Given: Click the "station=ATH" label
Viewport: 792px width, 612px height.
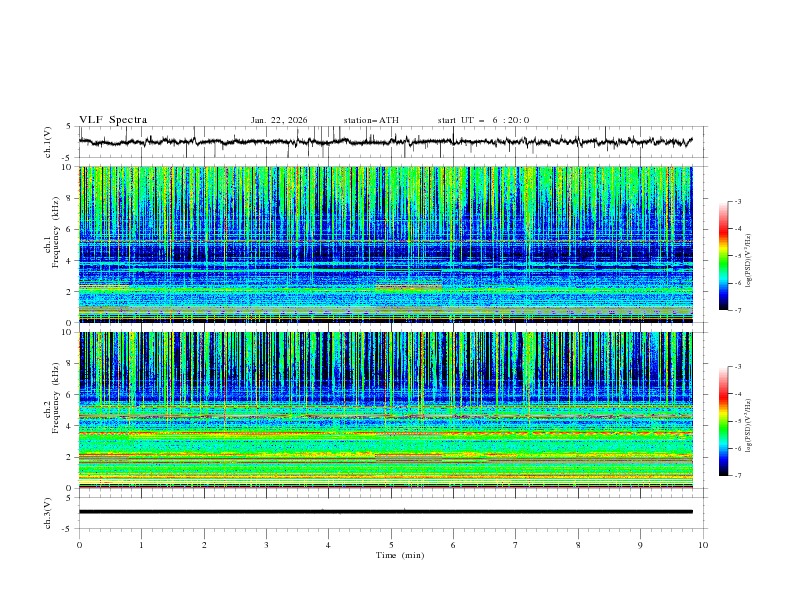Looking at the screenshot, I should coord(371,120).
